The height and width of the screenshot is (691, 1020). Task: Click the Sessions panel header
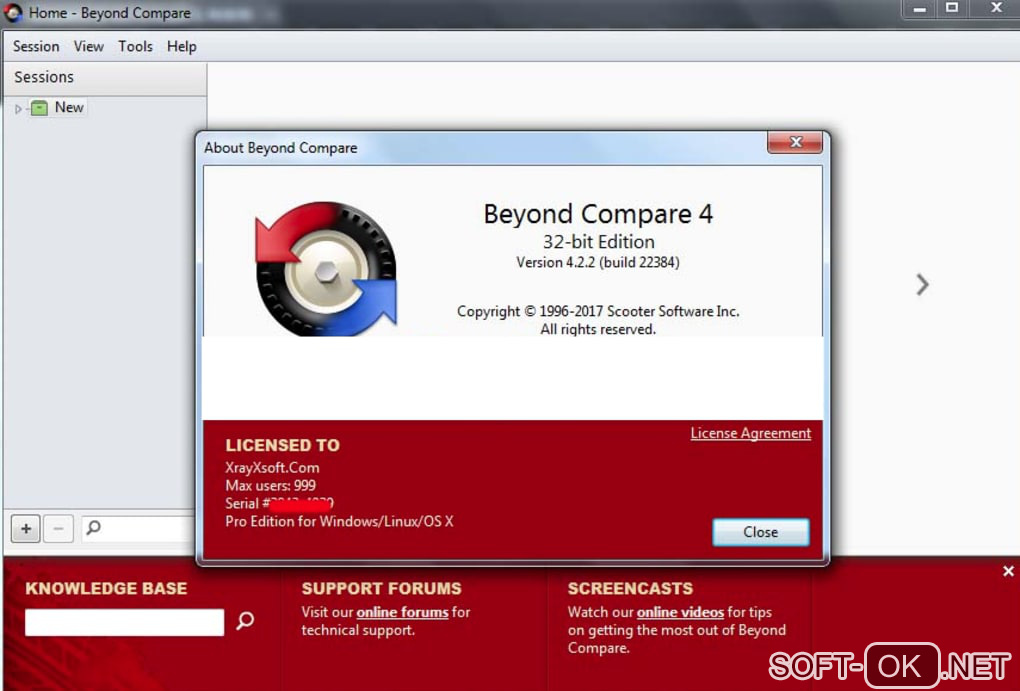coord(105,77)
